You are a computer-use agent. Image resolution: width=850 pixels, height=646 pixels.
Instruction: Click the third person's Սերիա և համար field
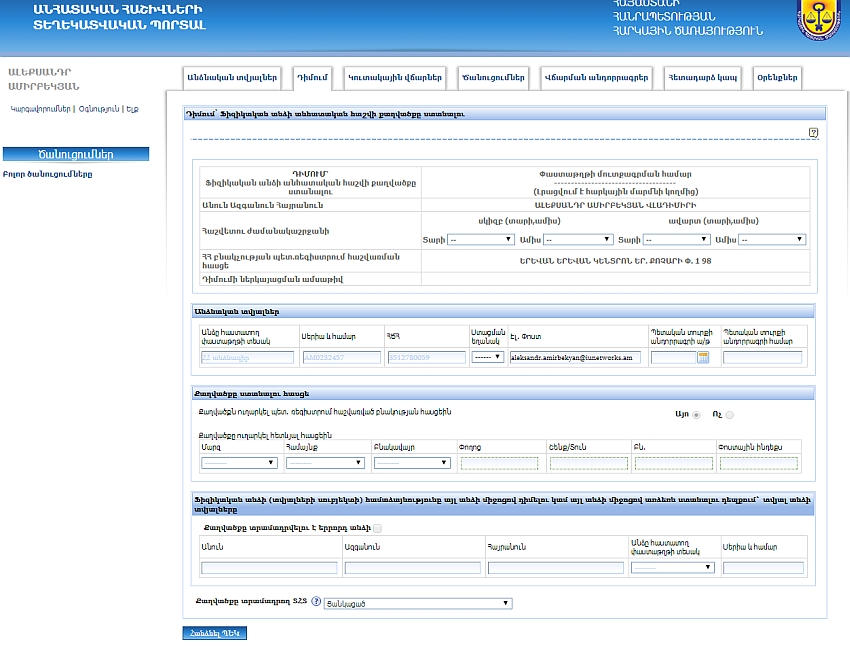coord(763,568)
